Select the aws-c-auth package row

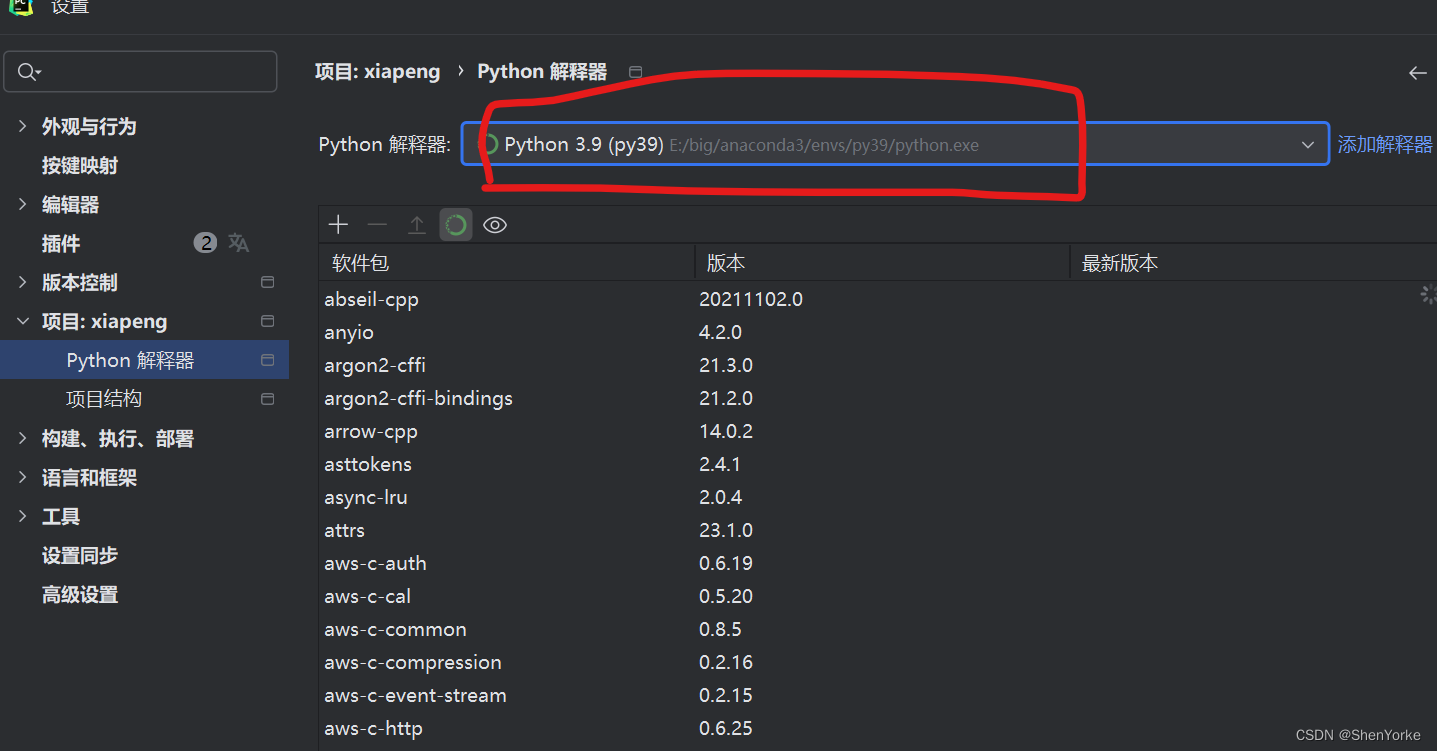click(878, 563)
